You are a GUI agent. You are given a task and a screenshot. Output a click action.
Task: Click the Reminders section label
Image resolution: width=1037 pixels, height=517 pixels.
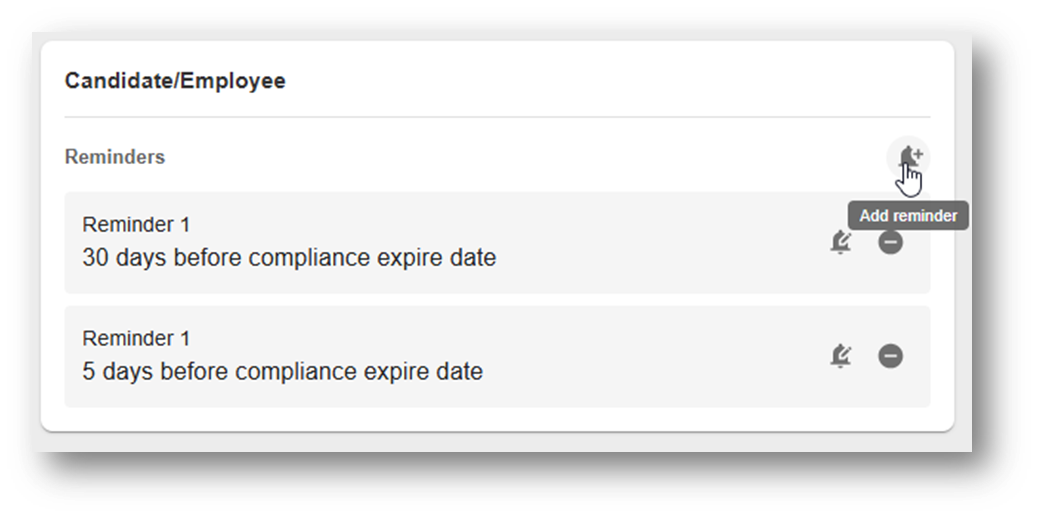pos(115,157)
